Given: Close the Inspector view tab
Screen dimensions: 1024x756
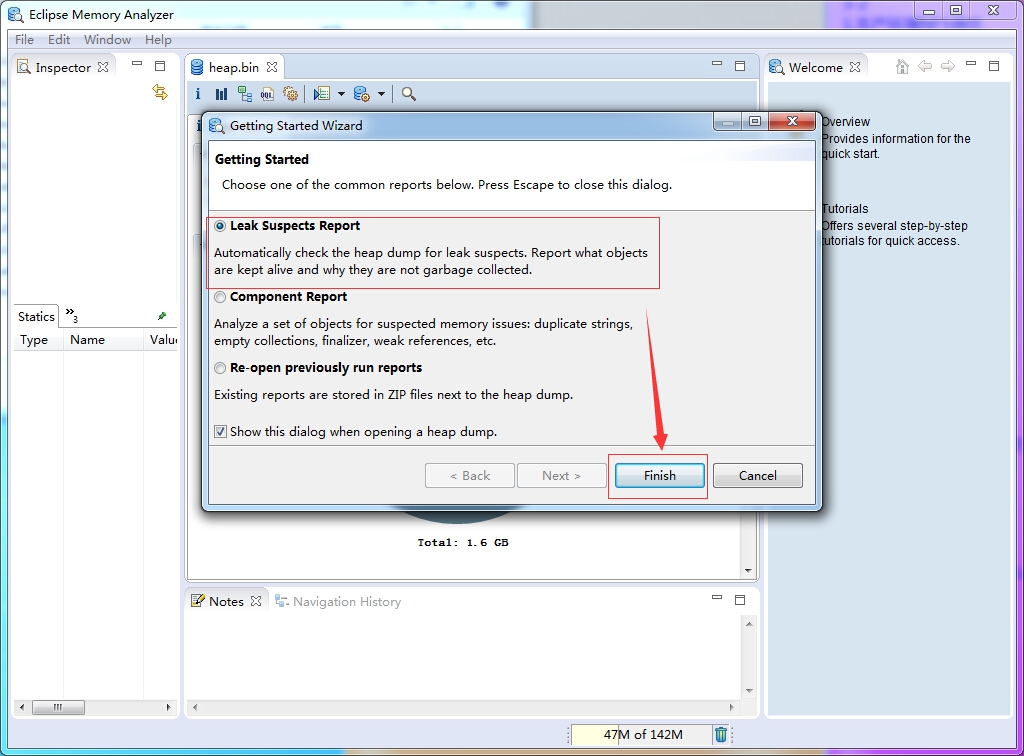Looking at the screenshot, I should [x=103, y=67].
